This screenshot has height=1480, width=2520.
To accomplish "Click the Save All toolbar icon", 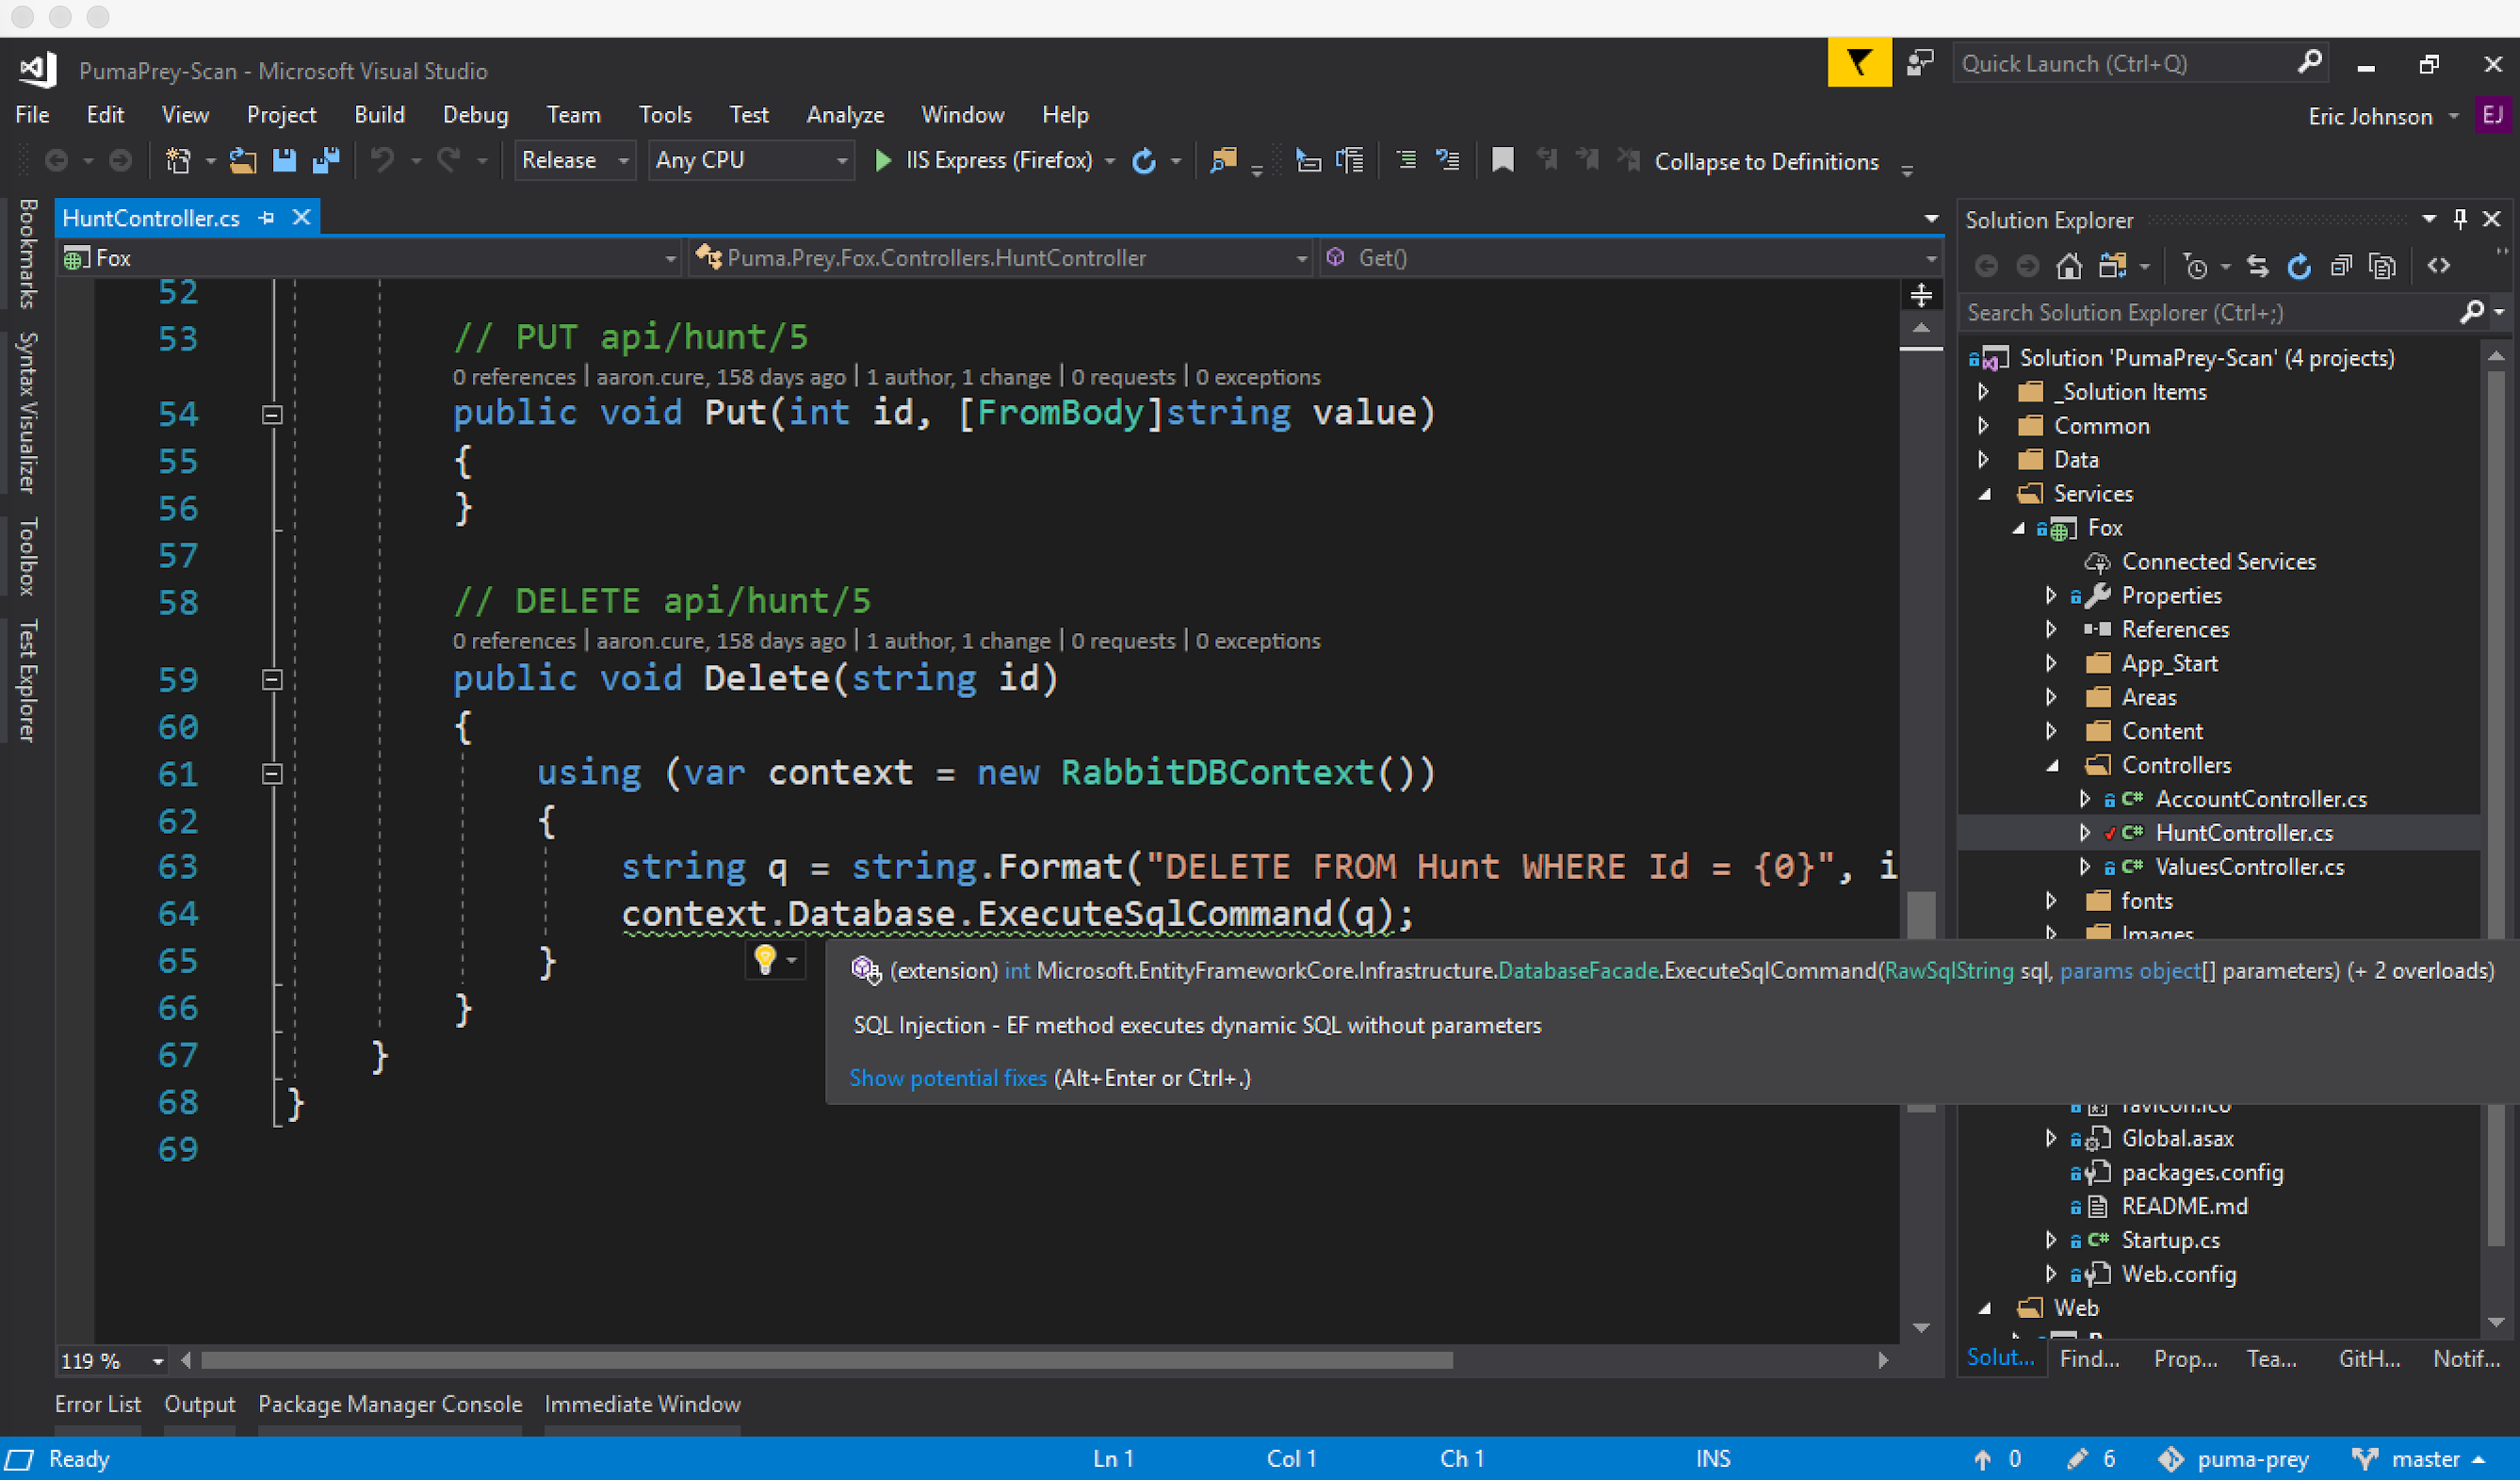I will [326, 160].
